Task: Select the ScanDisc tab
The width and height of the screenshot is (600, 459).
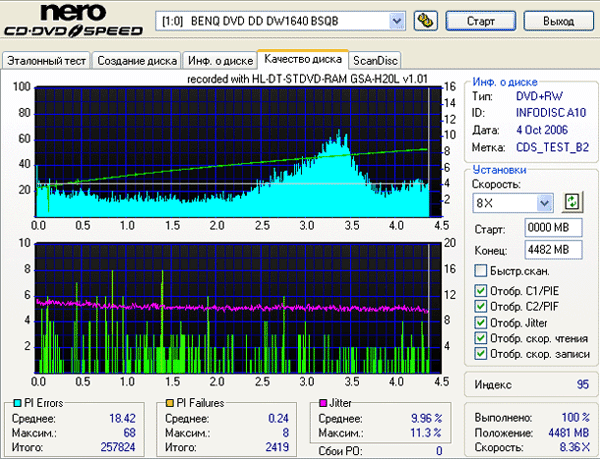Action: coord(375,61)
